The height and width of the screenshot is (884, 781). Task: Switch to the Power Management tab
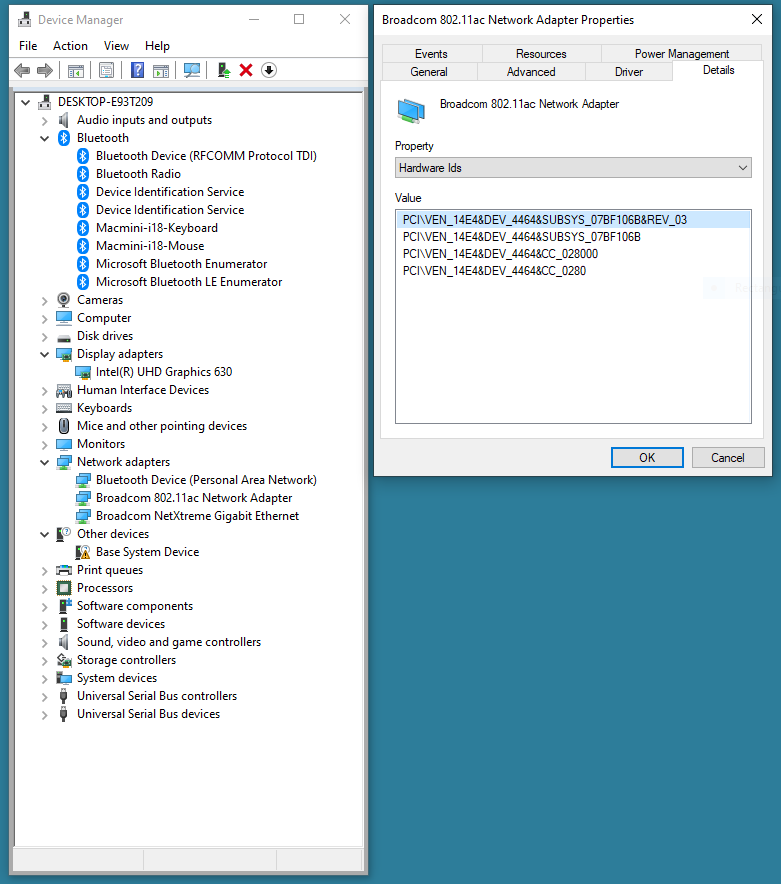pyautogui.click(x=682, y=54)
